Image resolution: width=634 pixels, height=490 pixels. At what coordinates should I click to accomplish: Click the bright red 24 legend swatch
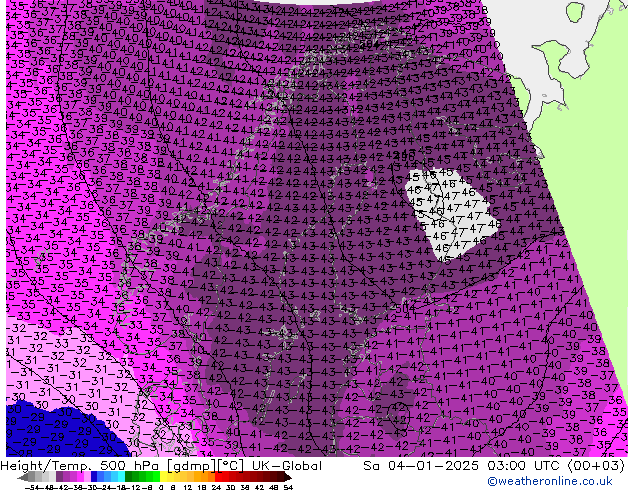pos(218,476)
